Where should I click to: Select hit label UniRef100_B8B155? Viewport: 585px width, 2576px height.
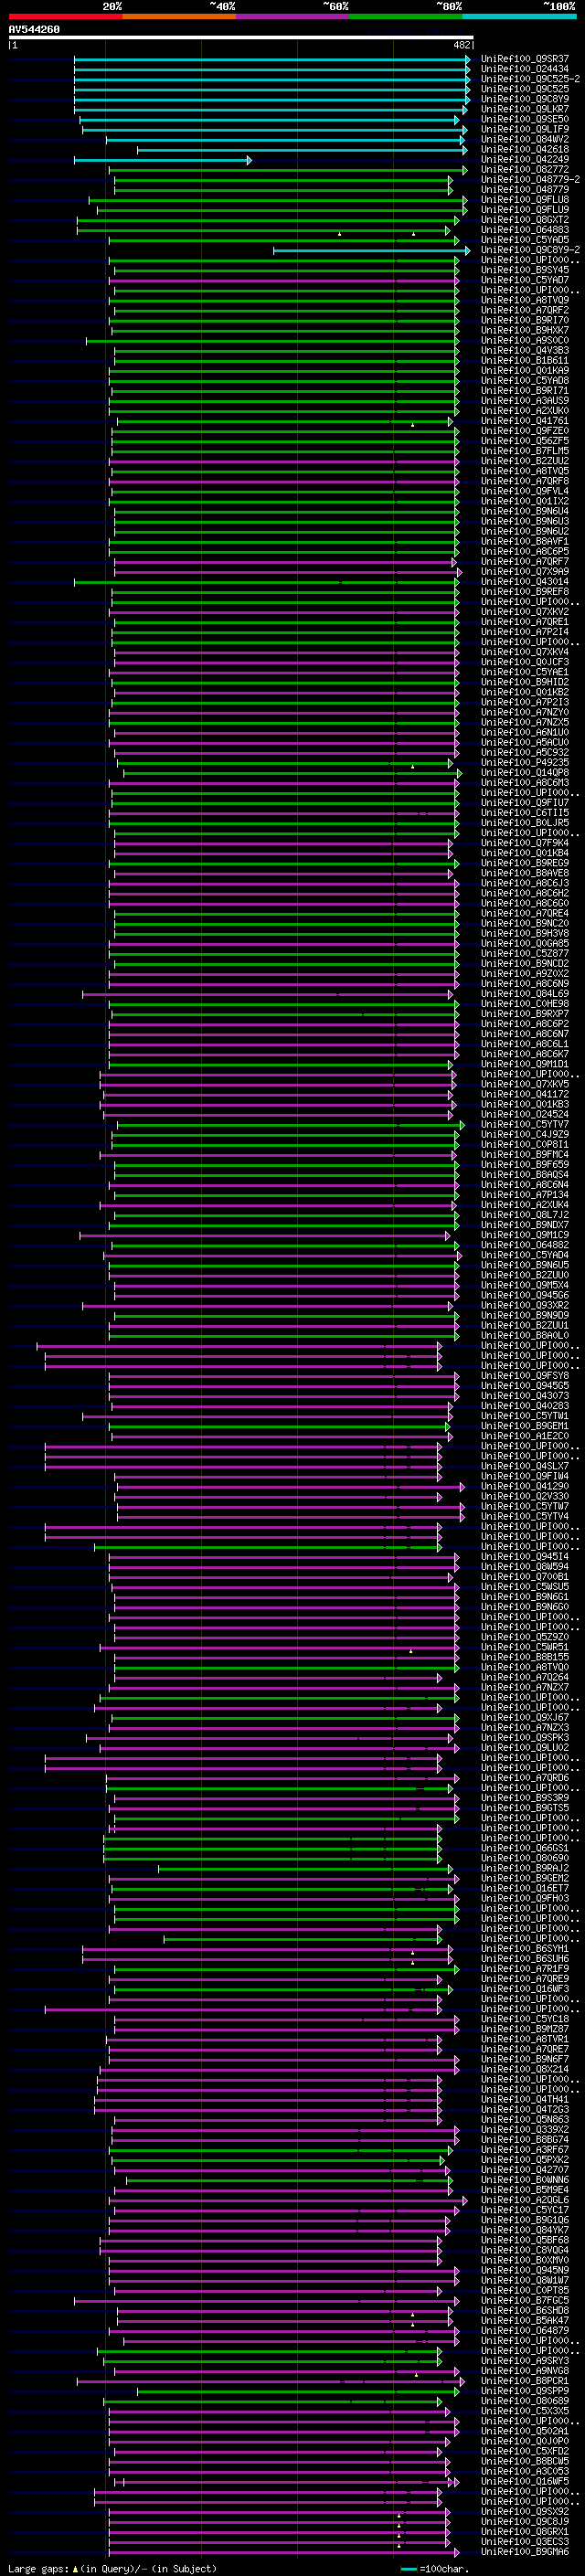tap(525, 1657)
